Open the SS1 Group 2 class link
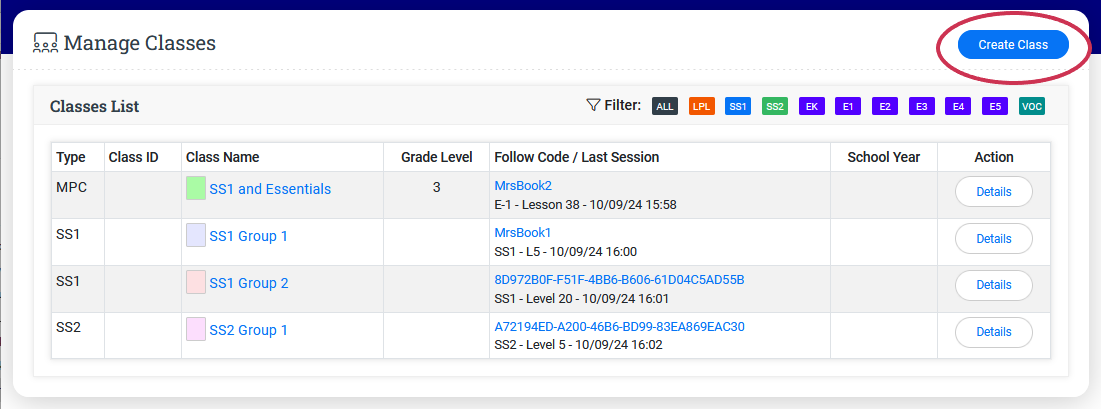 click(248, 283)
